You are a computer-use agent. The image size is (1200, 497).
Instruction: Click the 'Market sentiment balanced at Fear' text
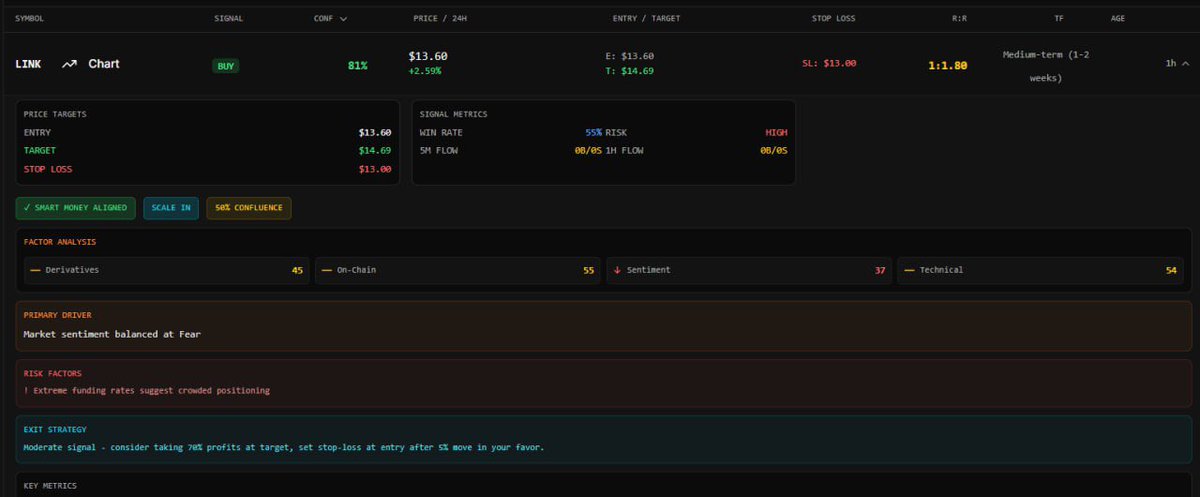point(112,334)
